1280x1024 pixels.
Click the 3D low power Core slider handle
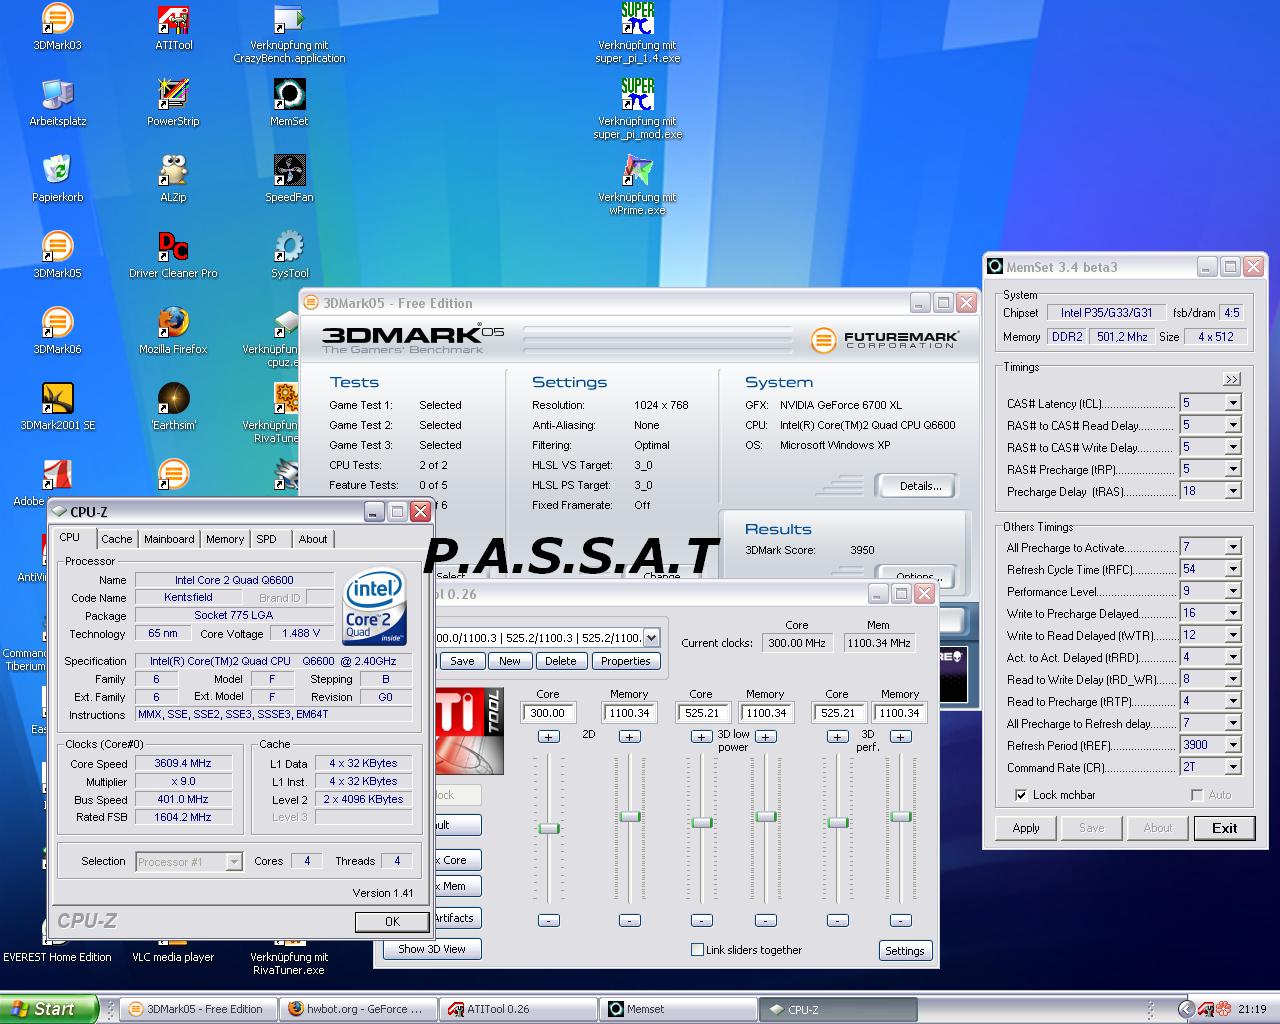click(x=702, y=822)
